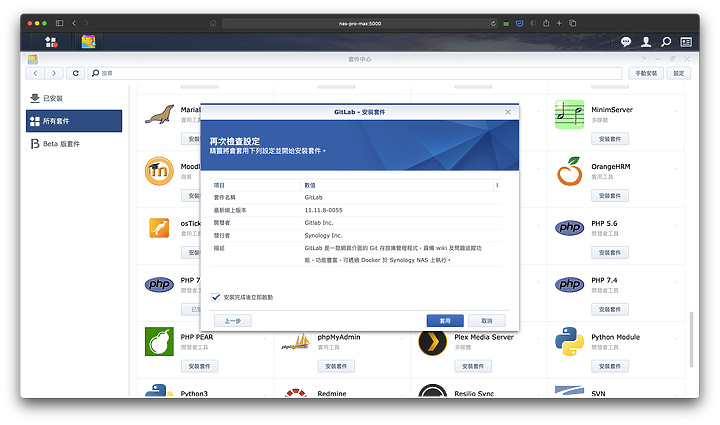Click the MinimServer music note icon

click(569, 114)
